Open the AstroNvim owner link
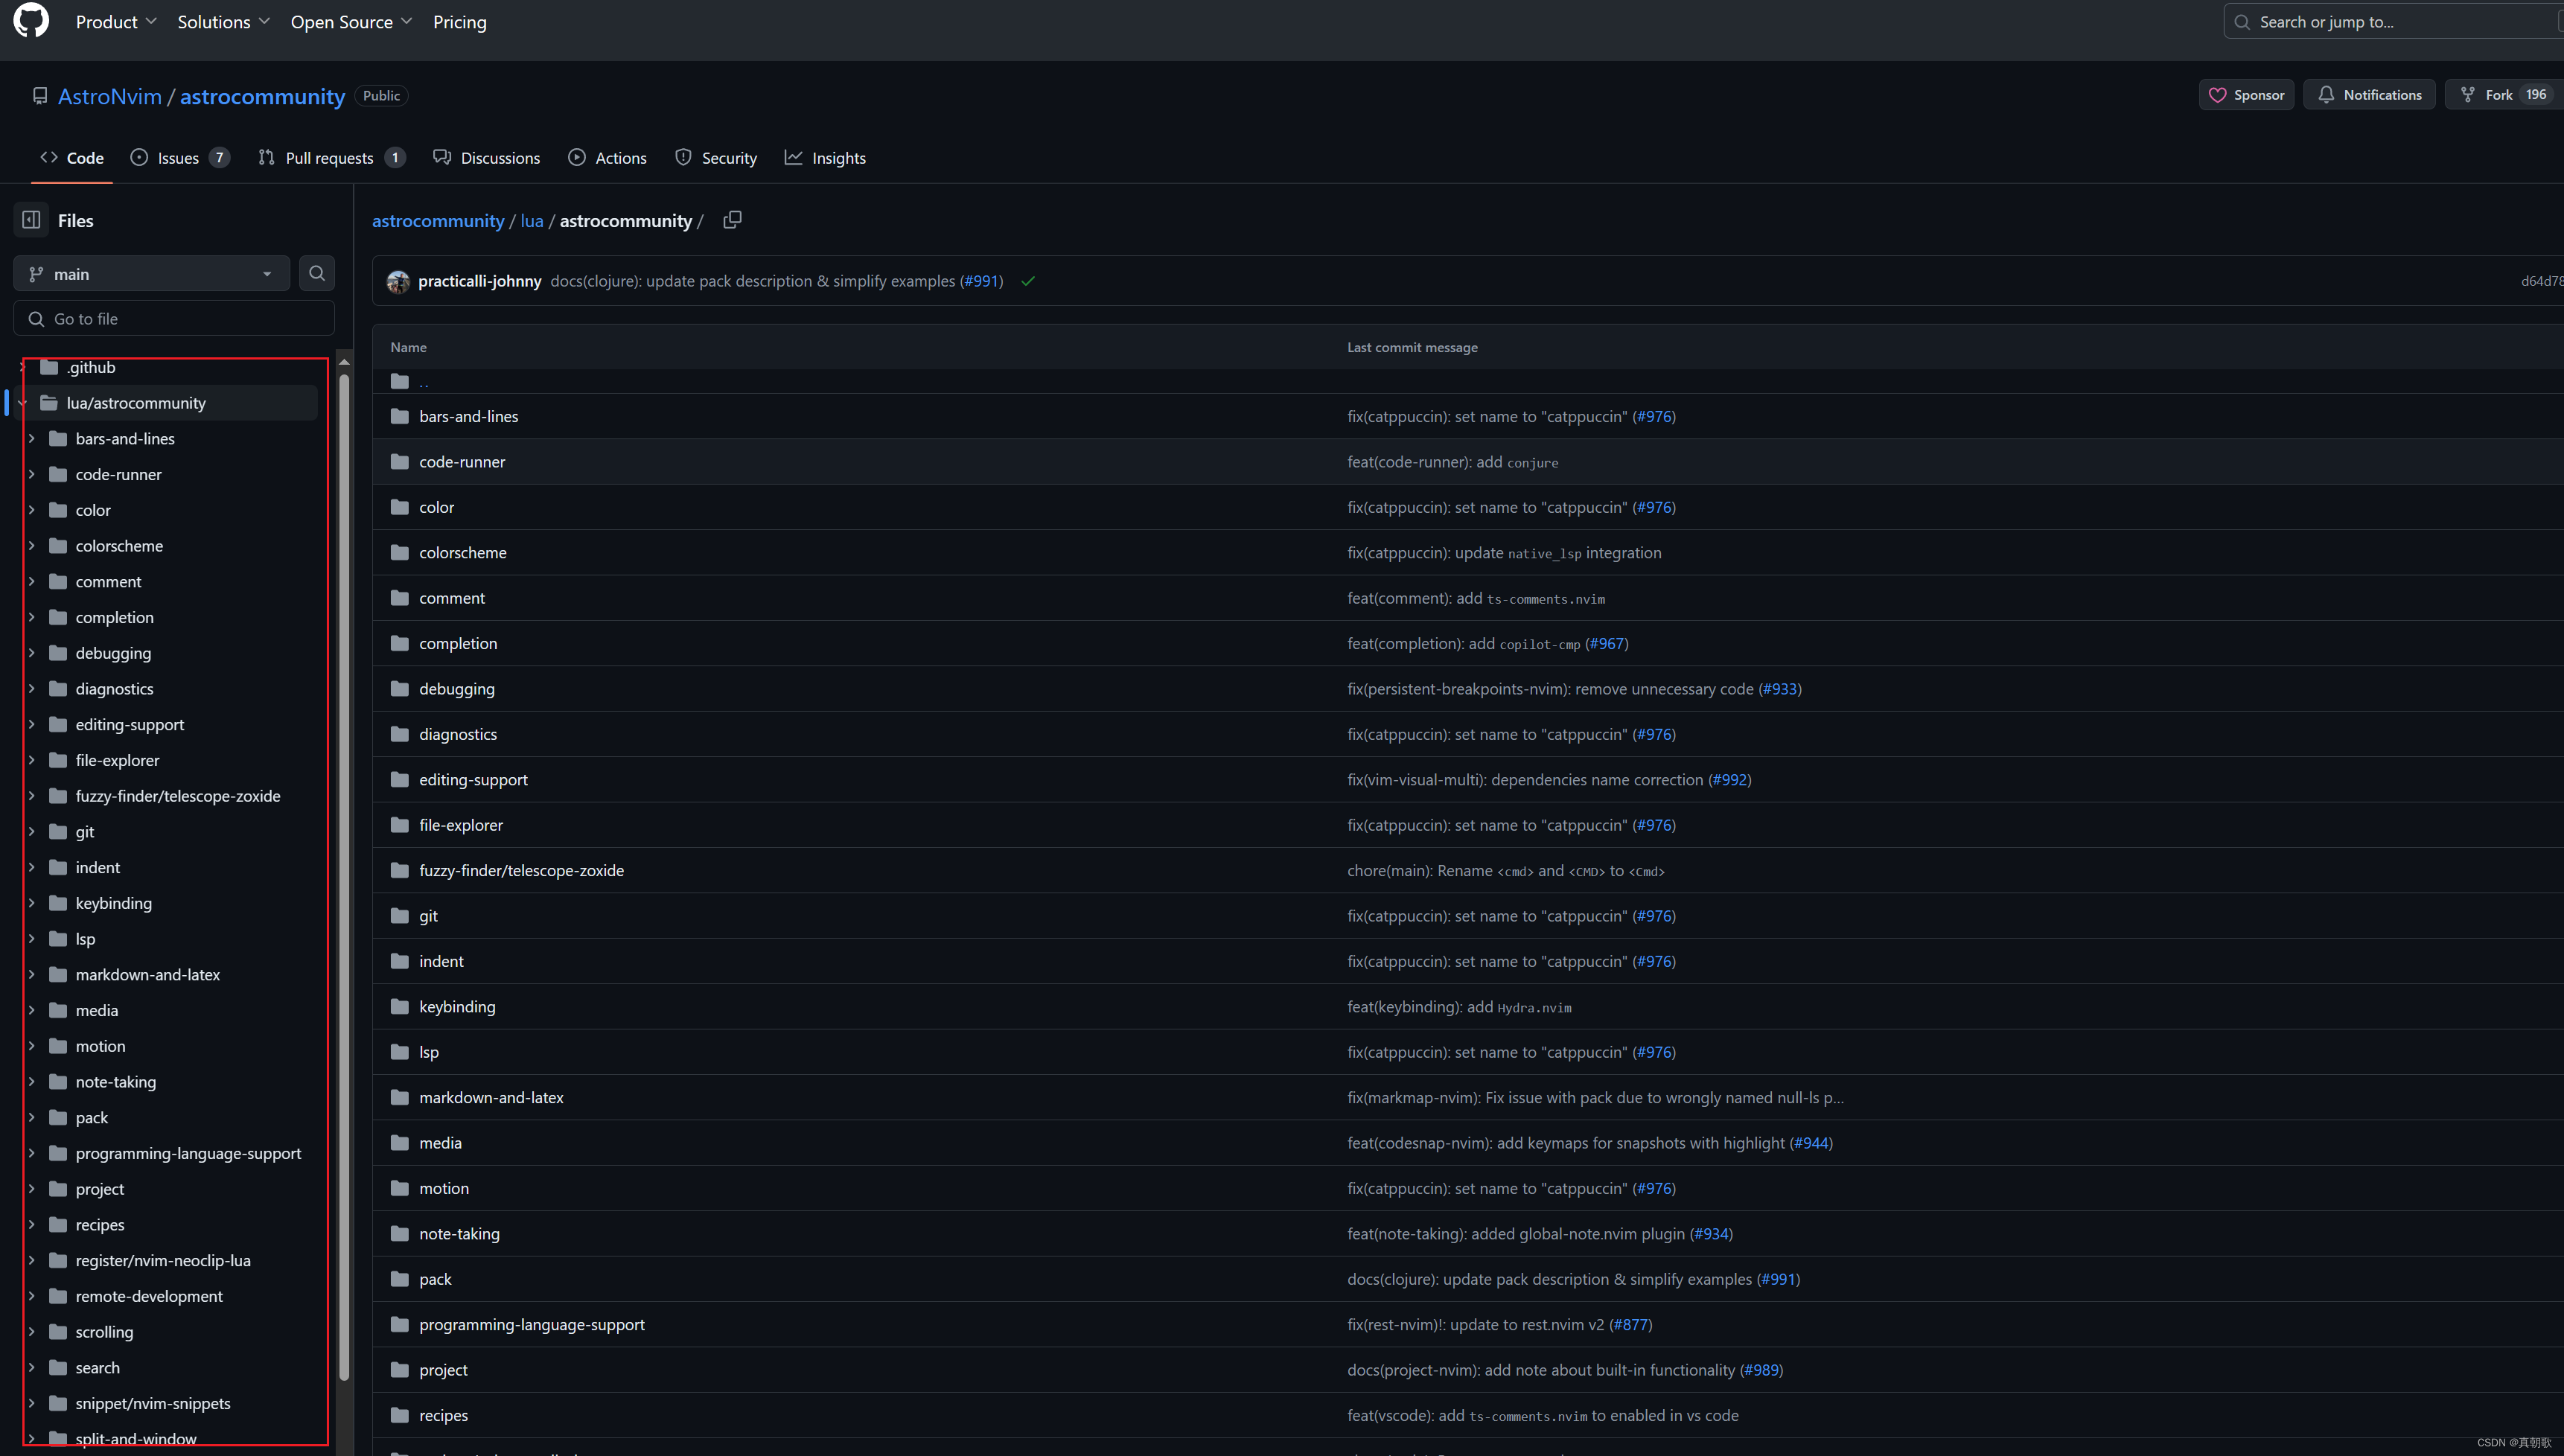The width and height of the screenshot is (2564, 1456). (109, 96)
